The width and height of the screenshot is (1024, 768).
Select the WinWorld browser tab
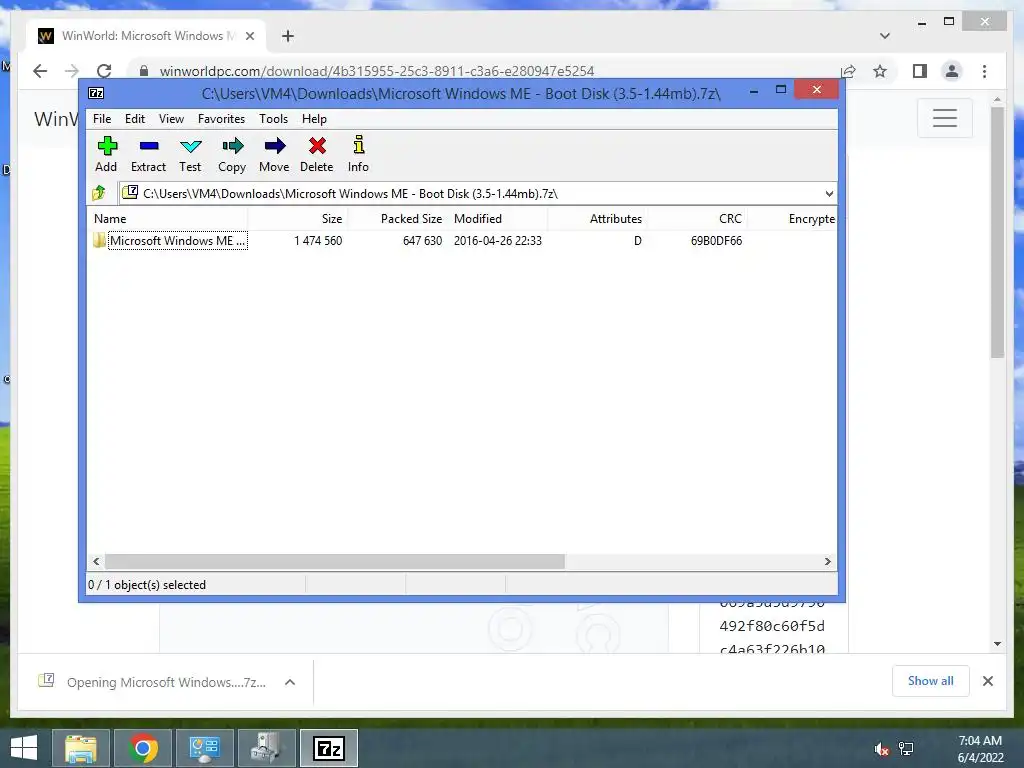[x=147, y=36]
